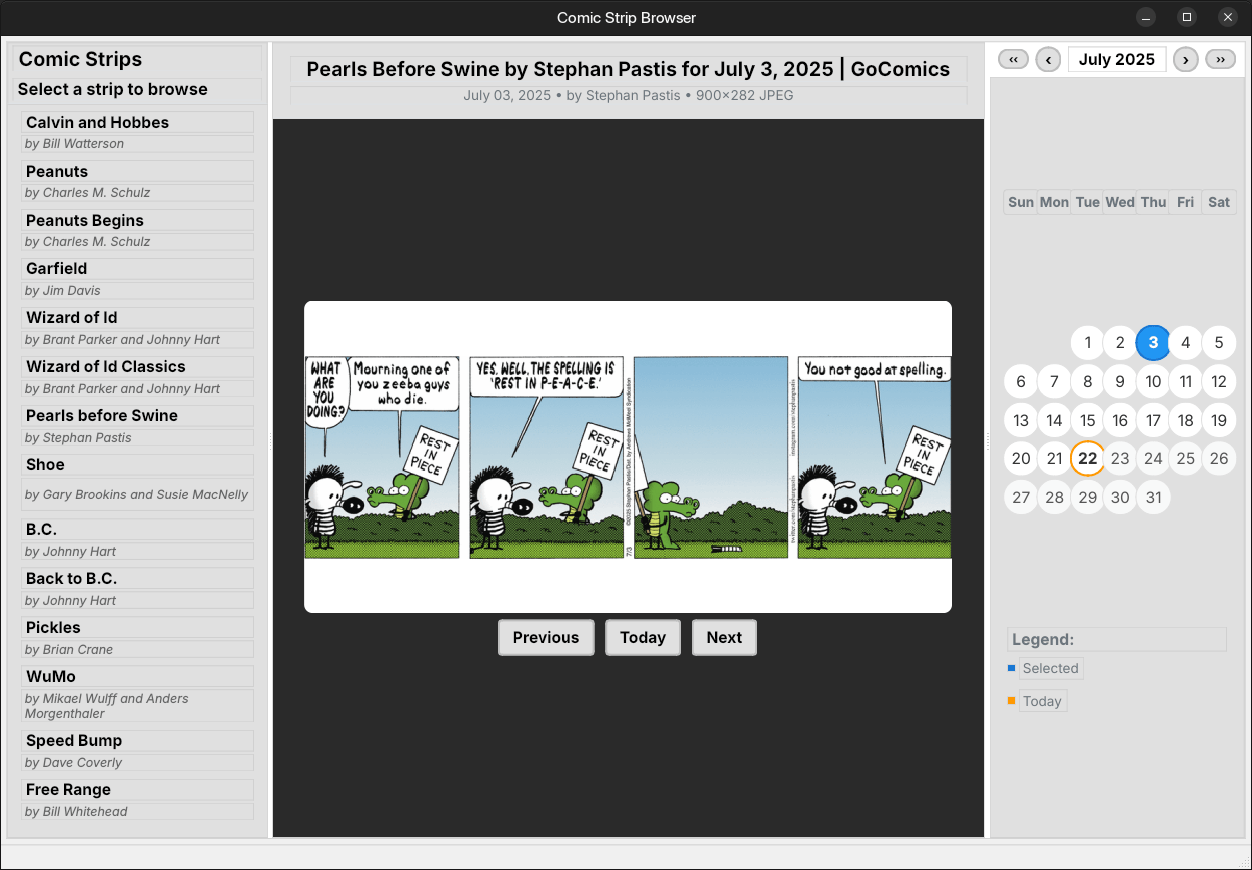The width and height of the screenshot is (1252, 870).
Task: Pick July 15 in the calendar
Action: point(1087,420)
